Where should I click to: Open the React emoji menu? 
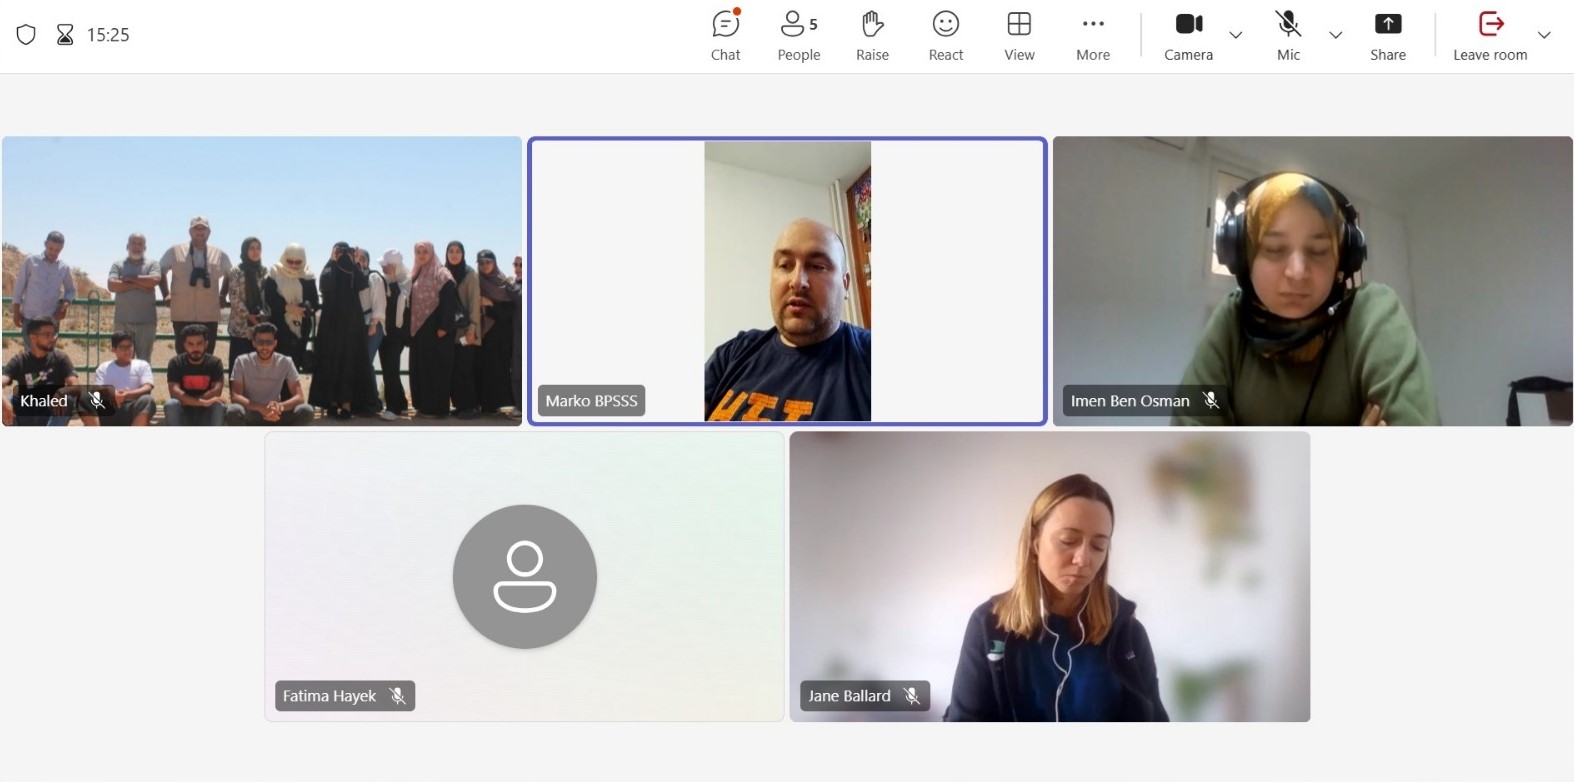(945, 36)
